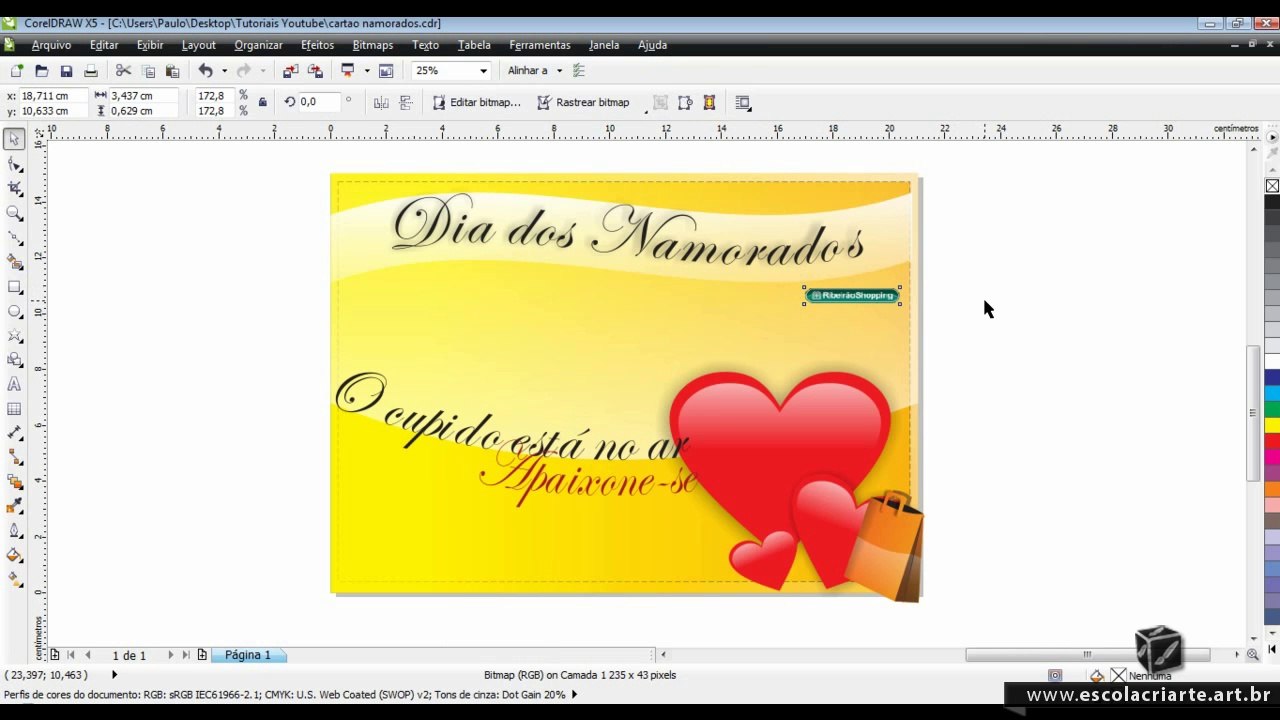
Task: Click the Export icon
Action: tap(315, 71)
